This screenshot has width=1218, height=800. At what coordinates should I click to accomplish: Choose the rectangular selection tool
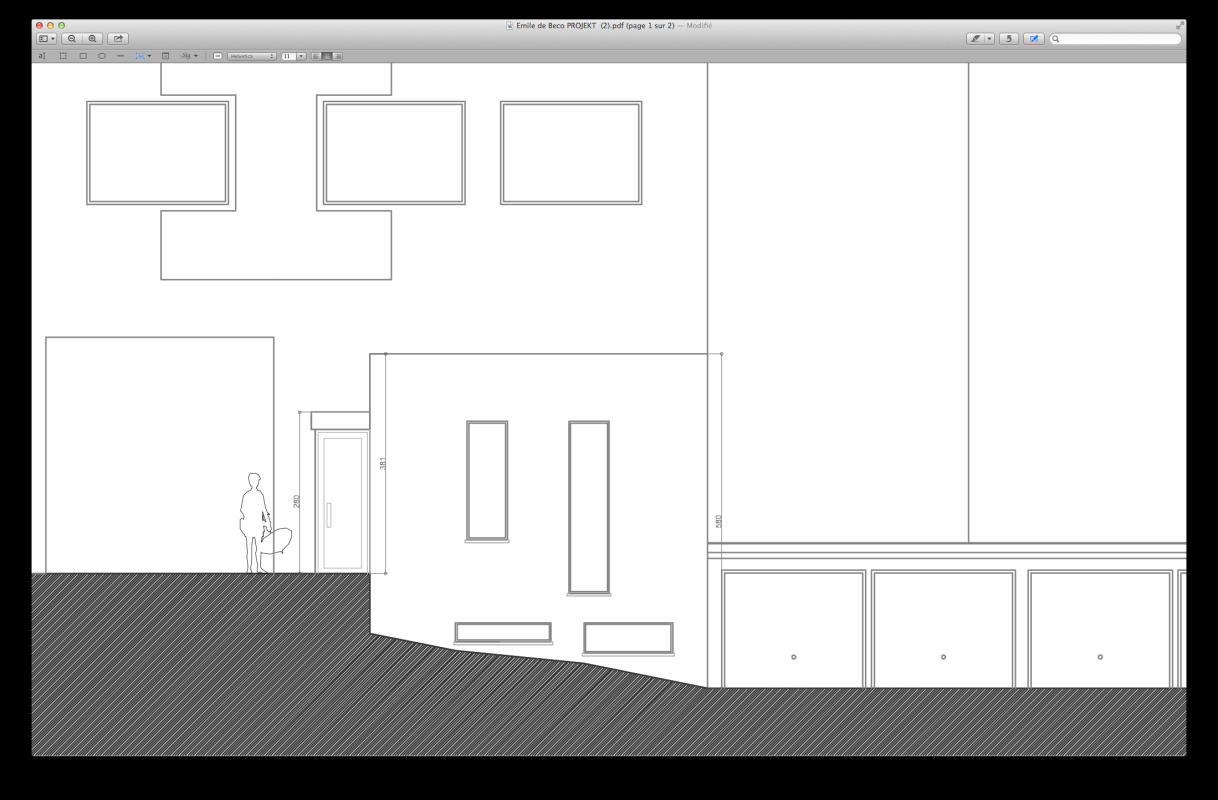click(x=63, y=56)
